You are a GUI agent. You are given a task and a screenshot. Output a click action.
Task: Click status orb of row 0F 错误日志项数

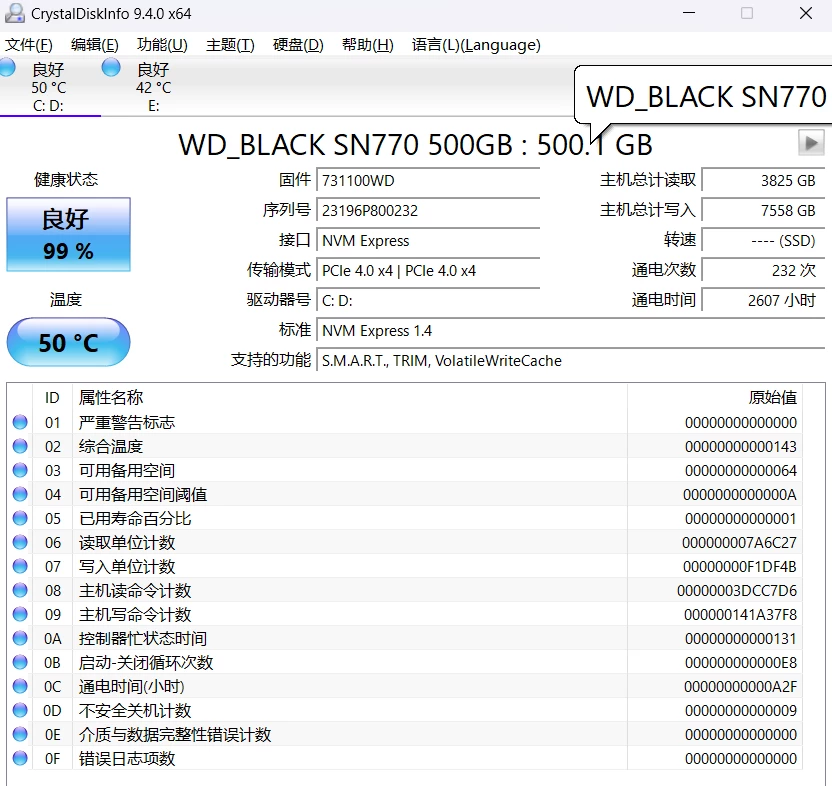click(20, 758)
